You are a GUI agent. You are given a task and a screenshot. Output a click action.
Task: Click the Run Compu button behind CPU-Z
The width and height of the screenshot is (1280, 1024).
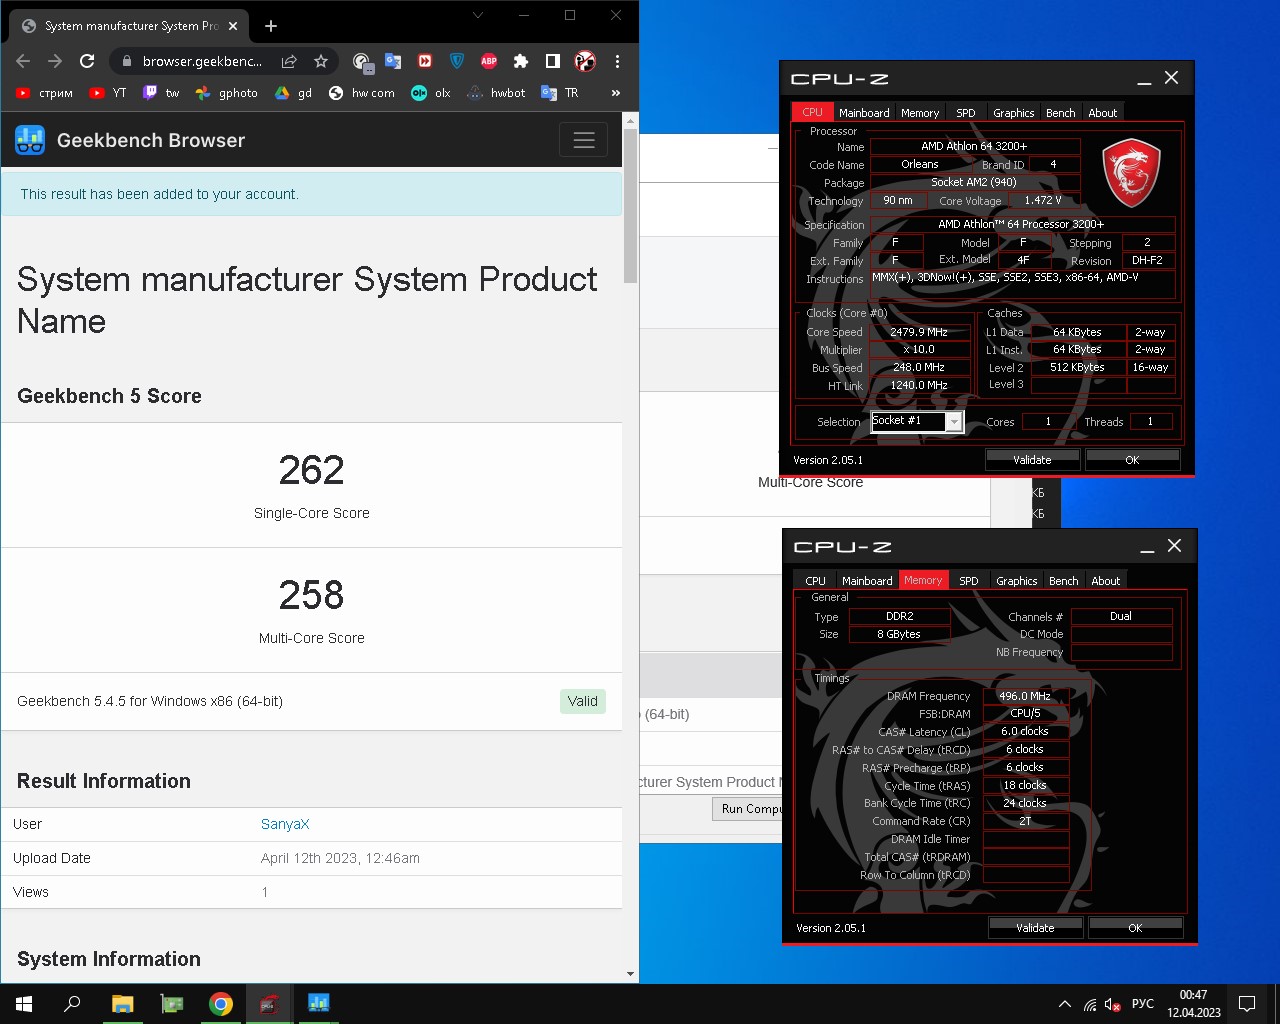tap(747, 809)
